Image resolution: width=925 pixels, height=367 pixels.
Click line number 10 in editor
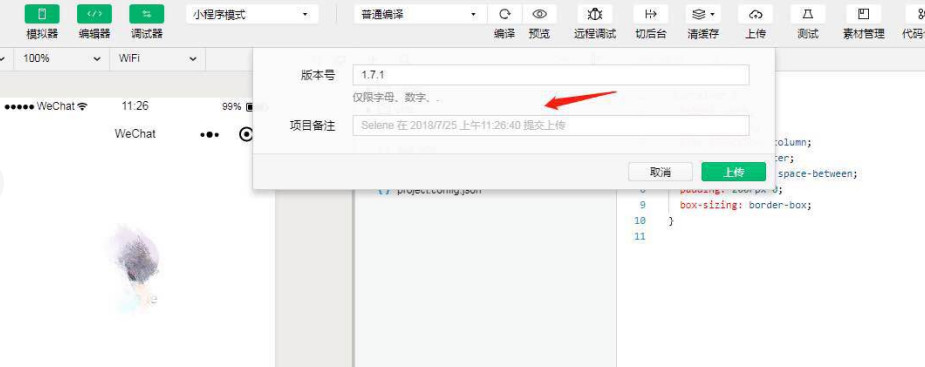click(639, 221)
